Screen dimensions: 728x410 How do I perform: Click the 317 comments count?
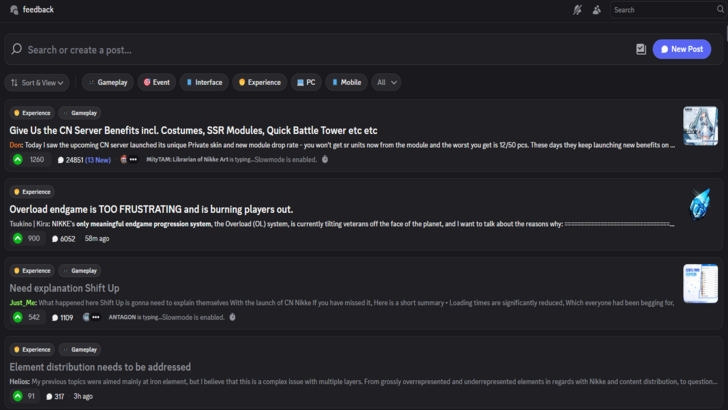pyautogui.click(x=55, y=397)
